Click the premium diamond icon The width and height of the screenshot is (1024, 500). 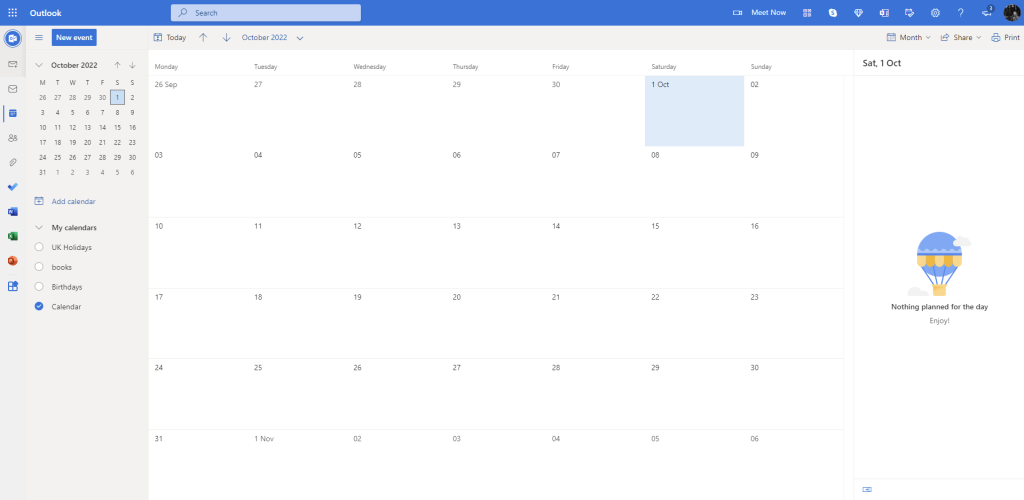coord(858,12)
